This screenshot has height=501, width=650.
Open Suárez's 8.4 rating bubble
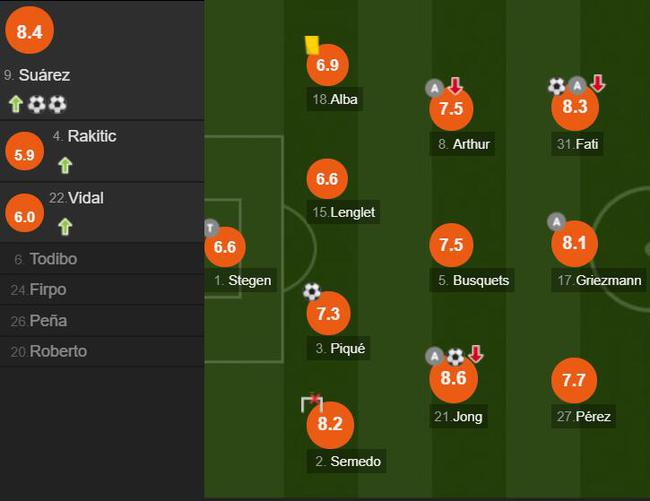tap(29, 33)
